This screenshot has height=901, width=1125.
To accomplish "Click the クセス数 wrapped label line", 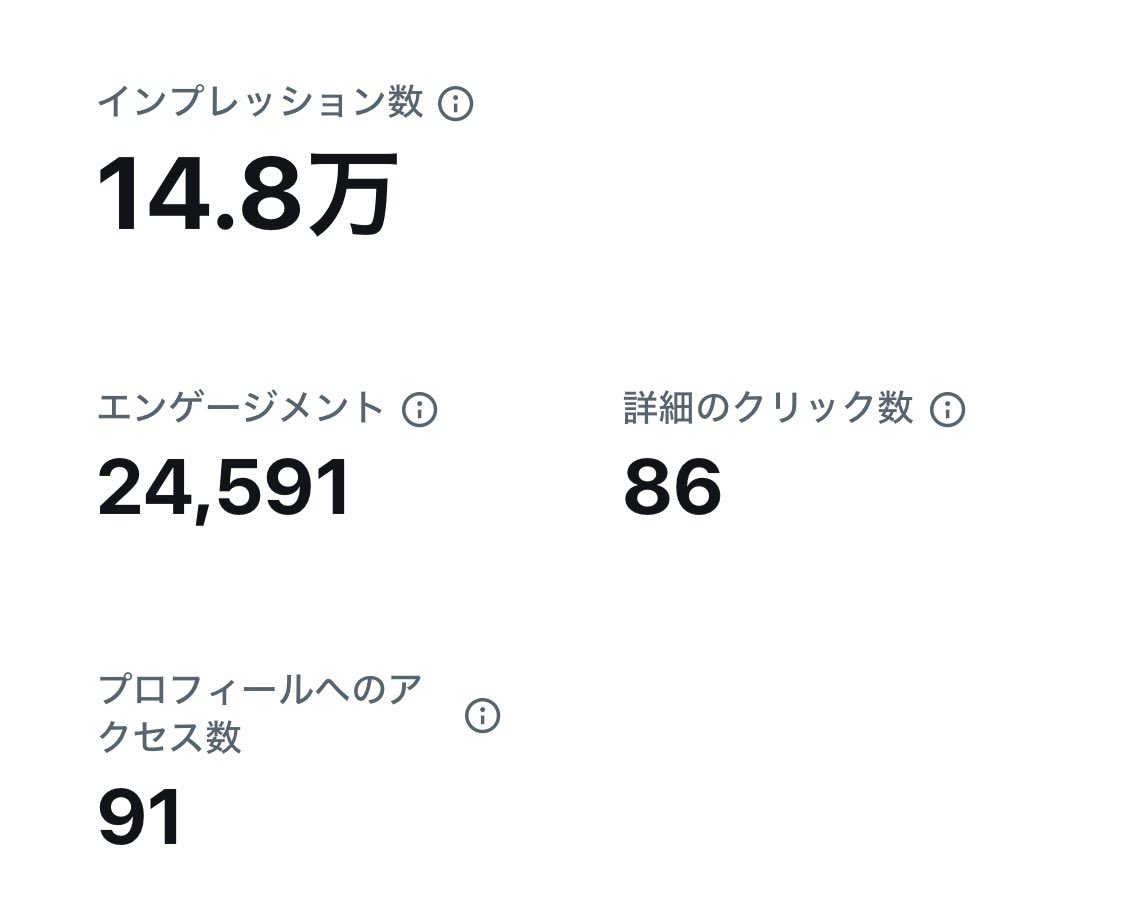I will tap(169, 737).
